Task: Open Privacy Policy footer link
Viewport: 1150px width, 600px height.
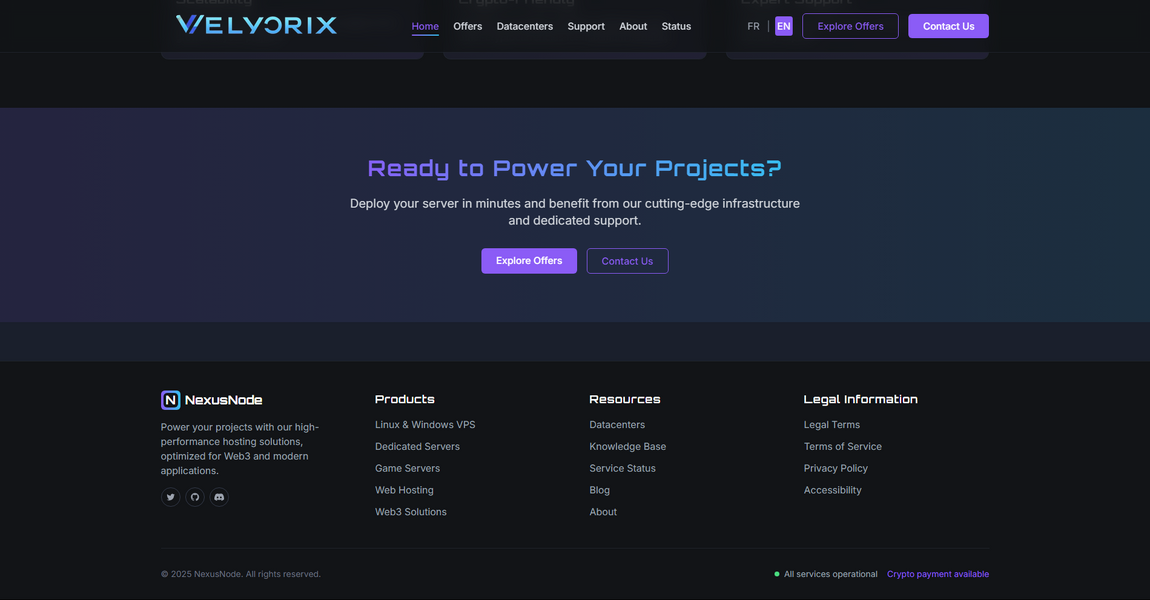Action: tap(835, 468)
